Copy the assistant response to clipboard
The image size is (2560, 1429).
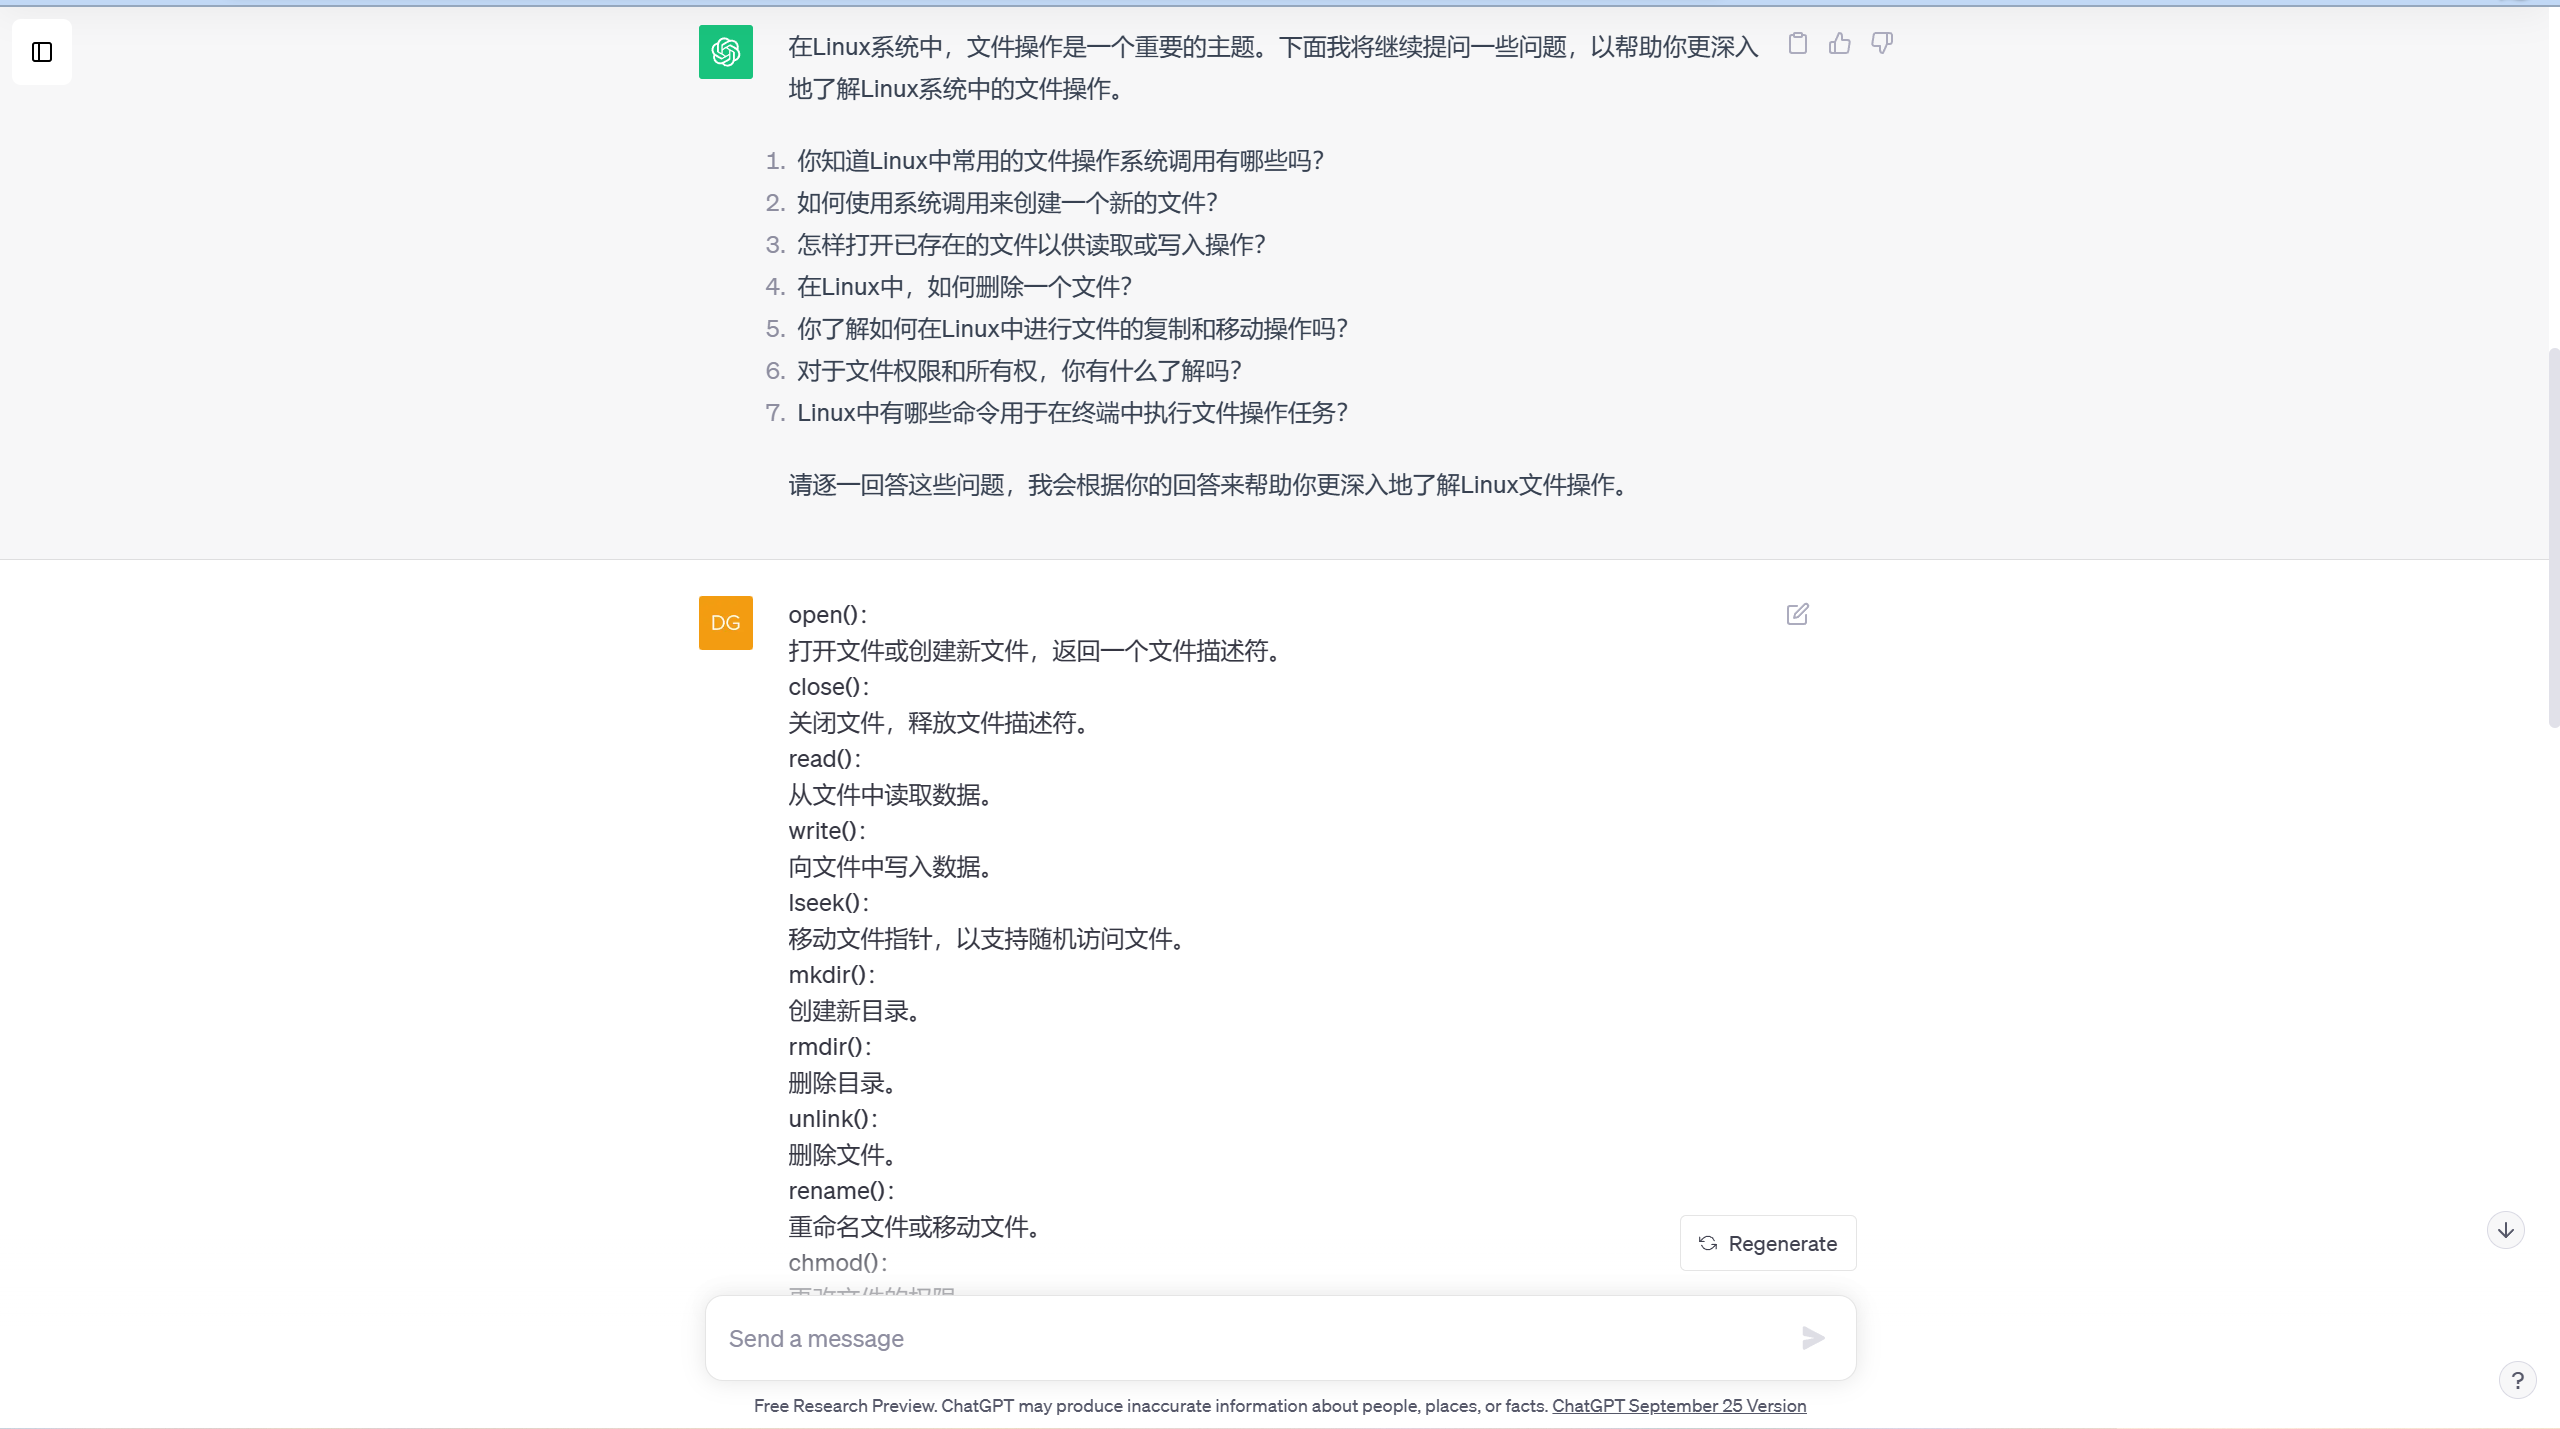pyautogui.click(x=1797, y=44)
